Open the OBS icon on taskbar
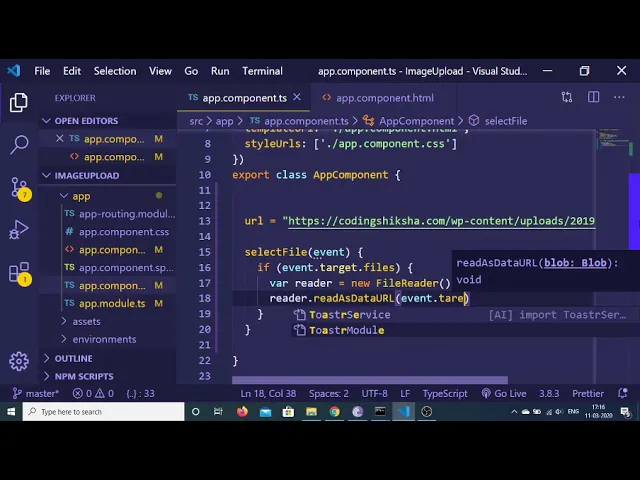The height and width of the screenshot is (480, 640). click(x=427, y=411)
